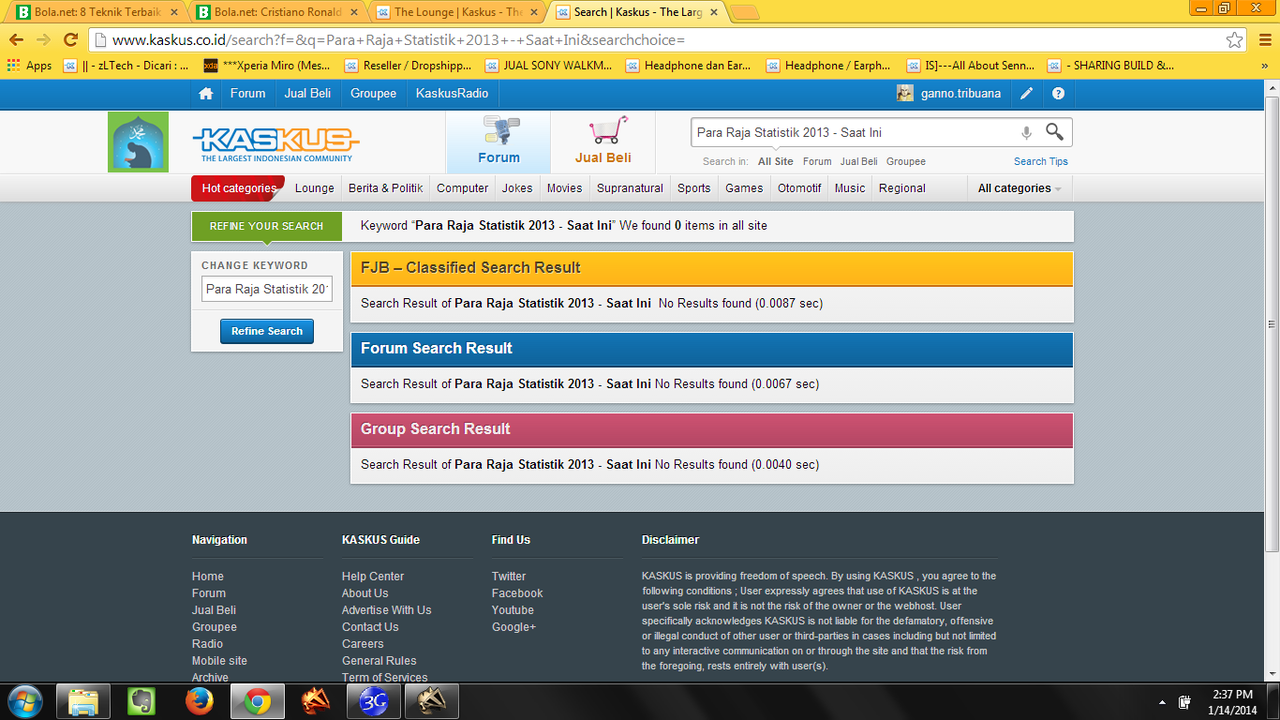Open the Jokes category

tap(517, 188)
